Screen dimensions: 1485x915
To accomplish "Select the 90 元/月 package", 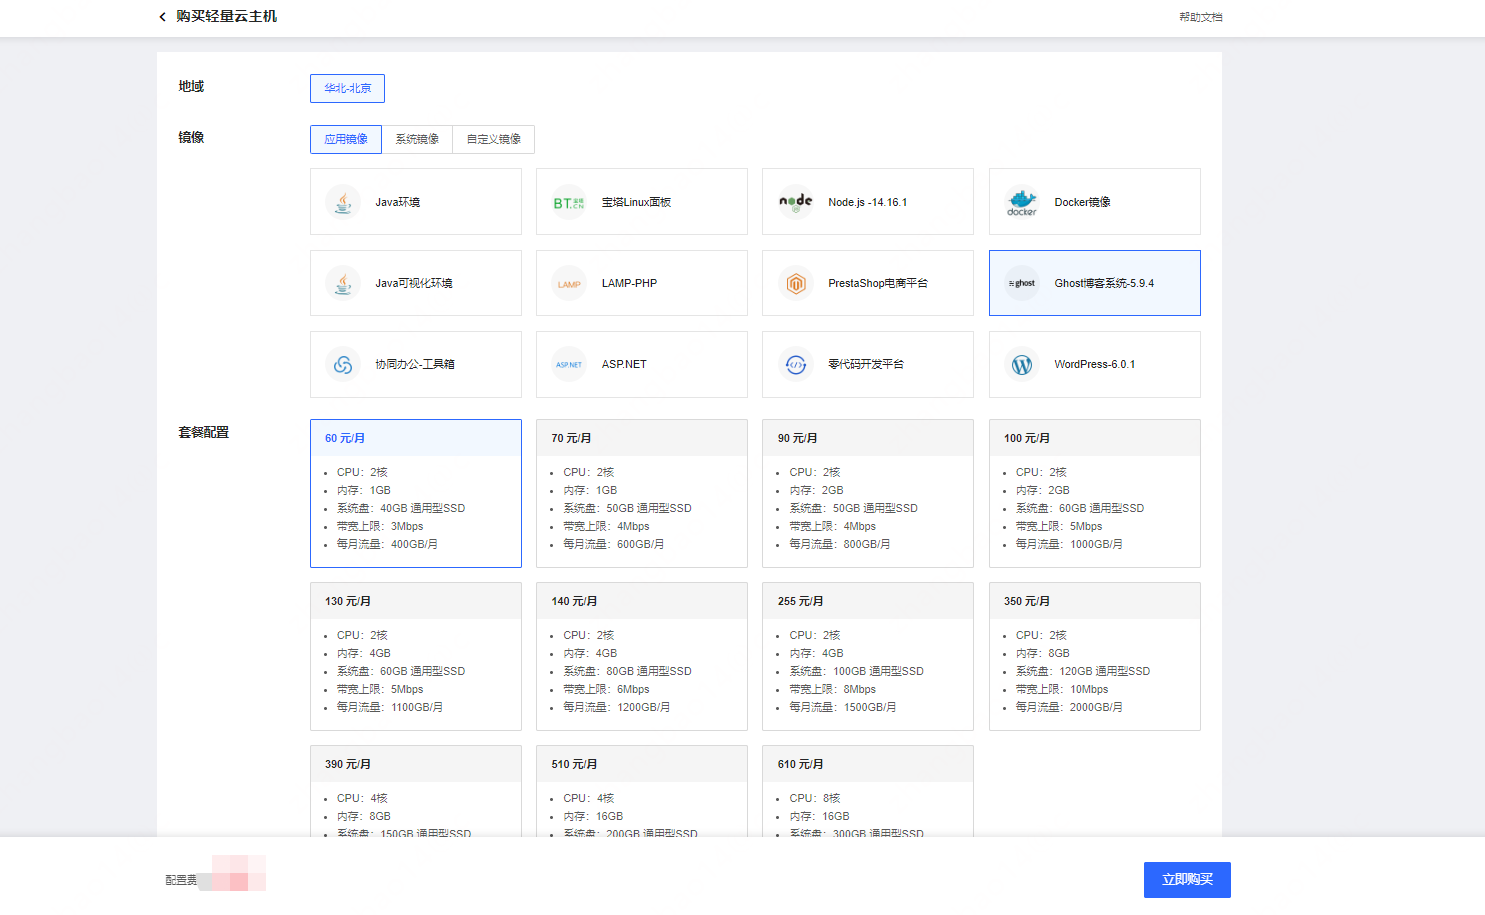I will click(868, 493).
